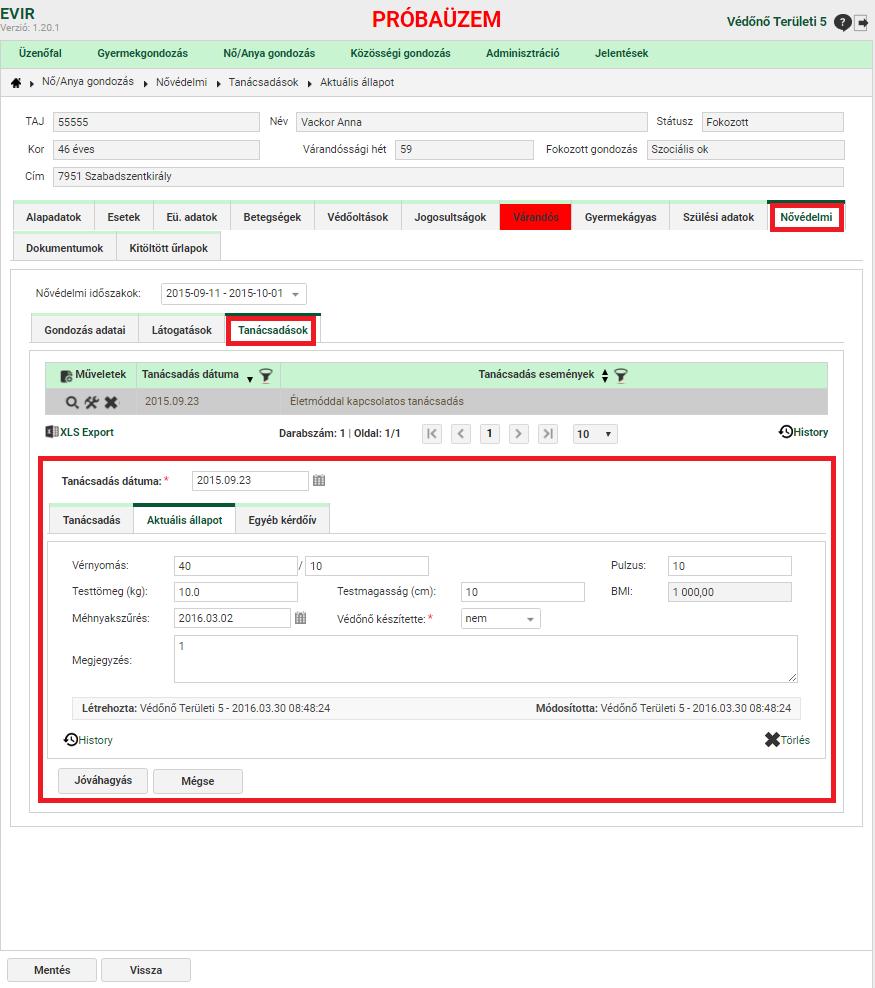
Task: Export table via XLS Export
Action: coord(79,432)
